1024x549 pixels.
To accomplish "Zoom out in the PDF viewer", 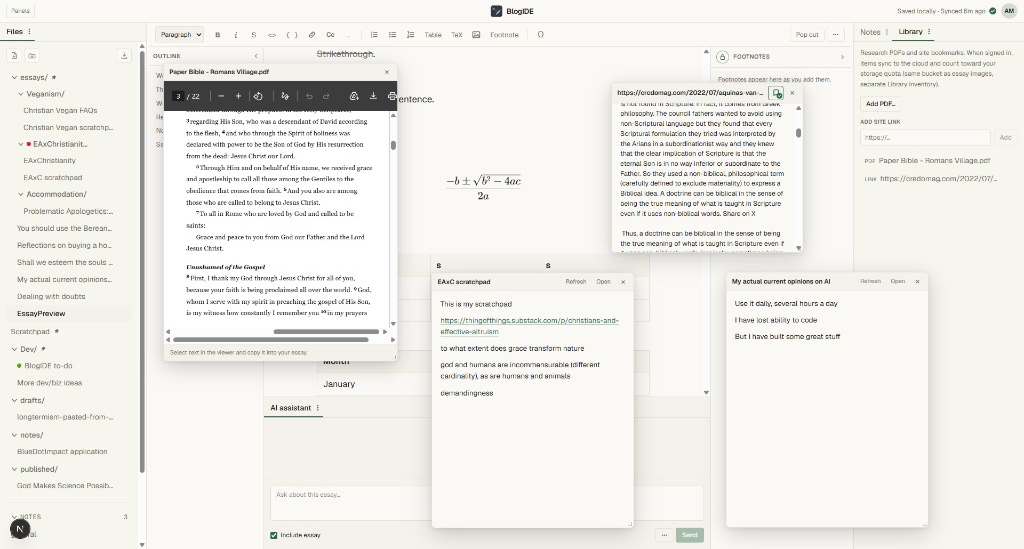I will click(x=221, y=96).
